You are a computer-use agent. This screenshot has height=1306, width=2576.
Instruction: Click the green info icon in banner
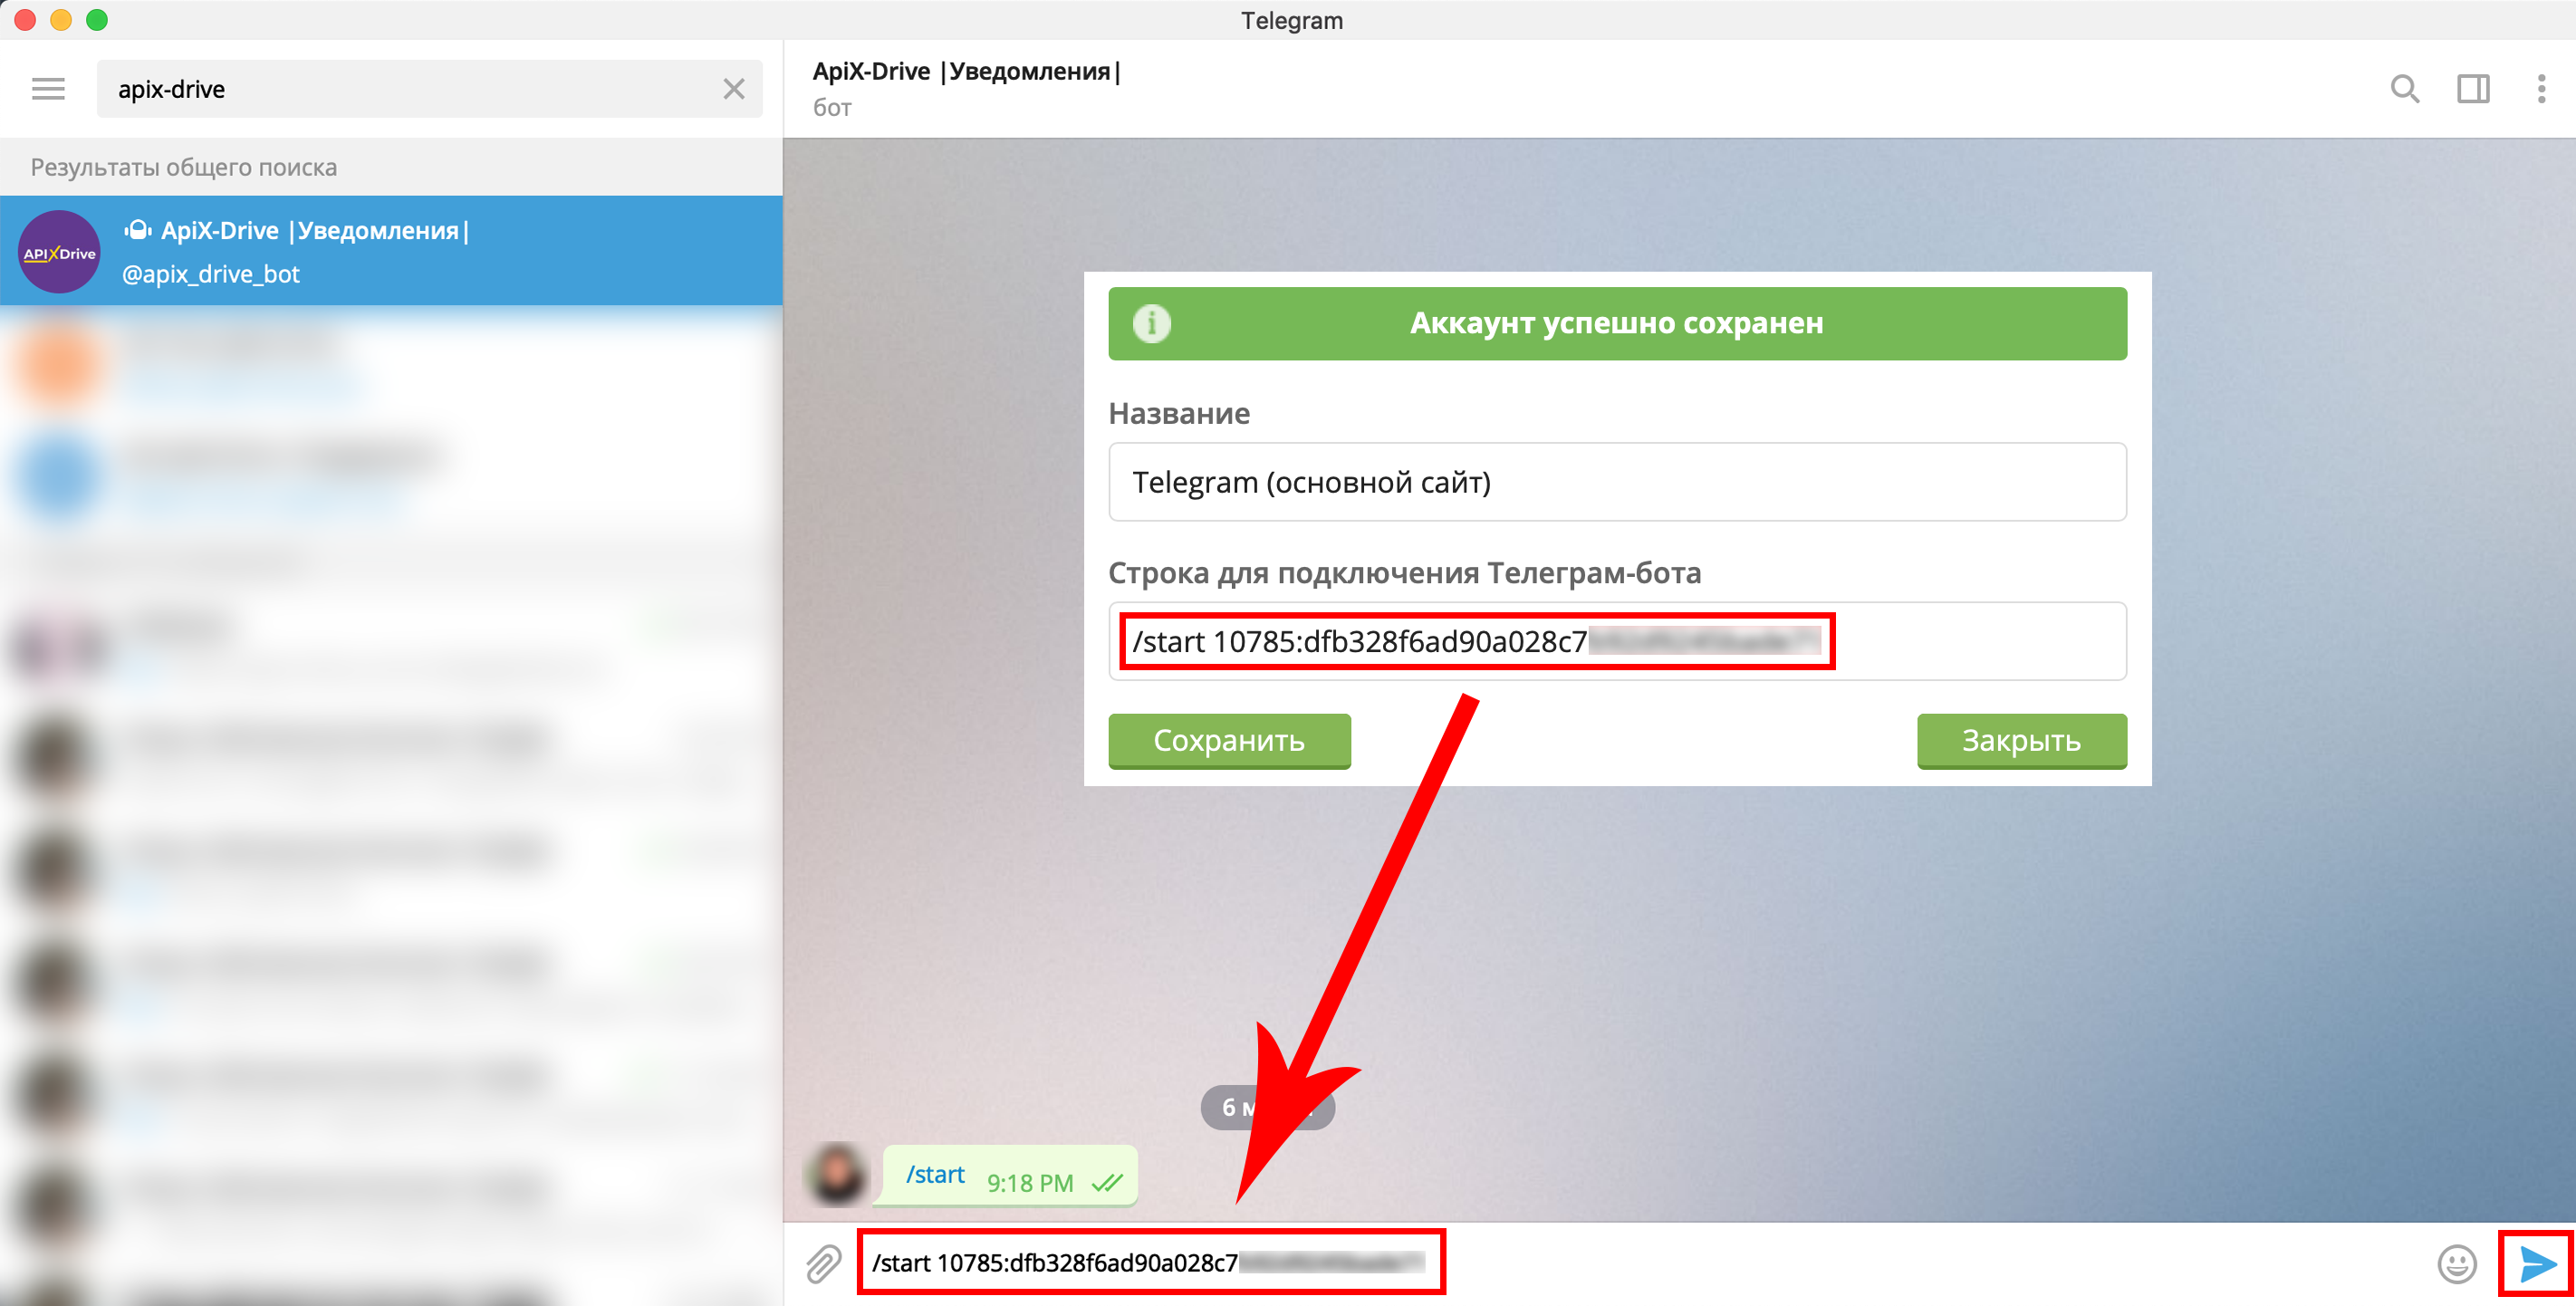[x=1151, y=323]
